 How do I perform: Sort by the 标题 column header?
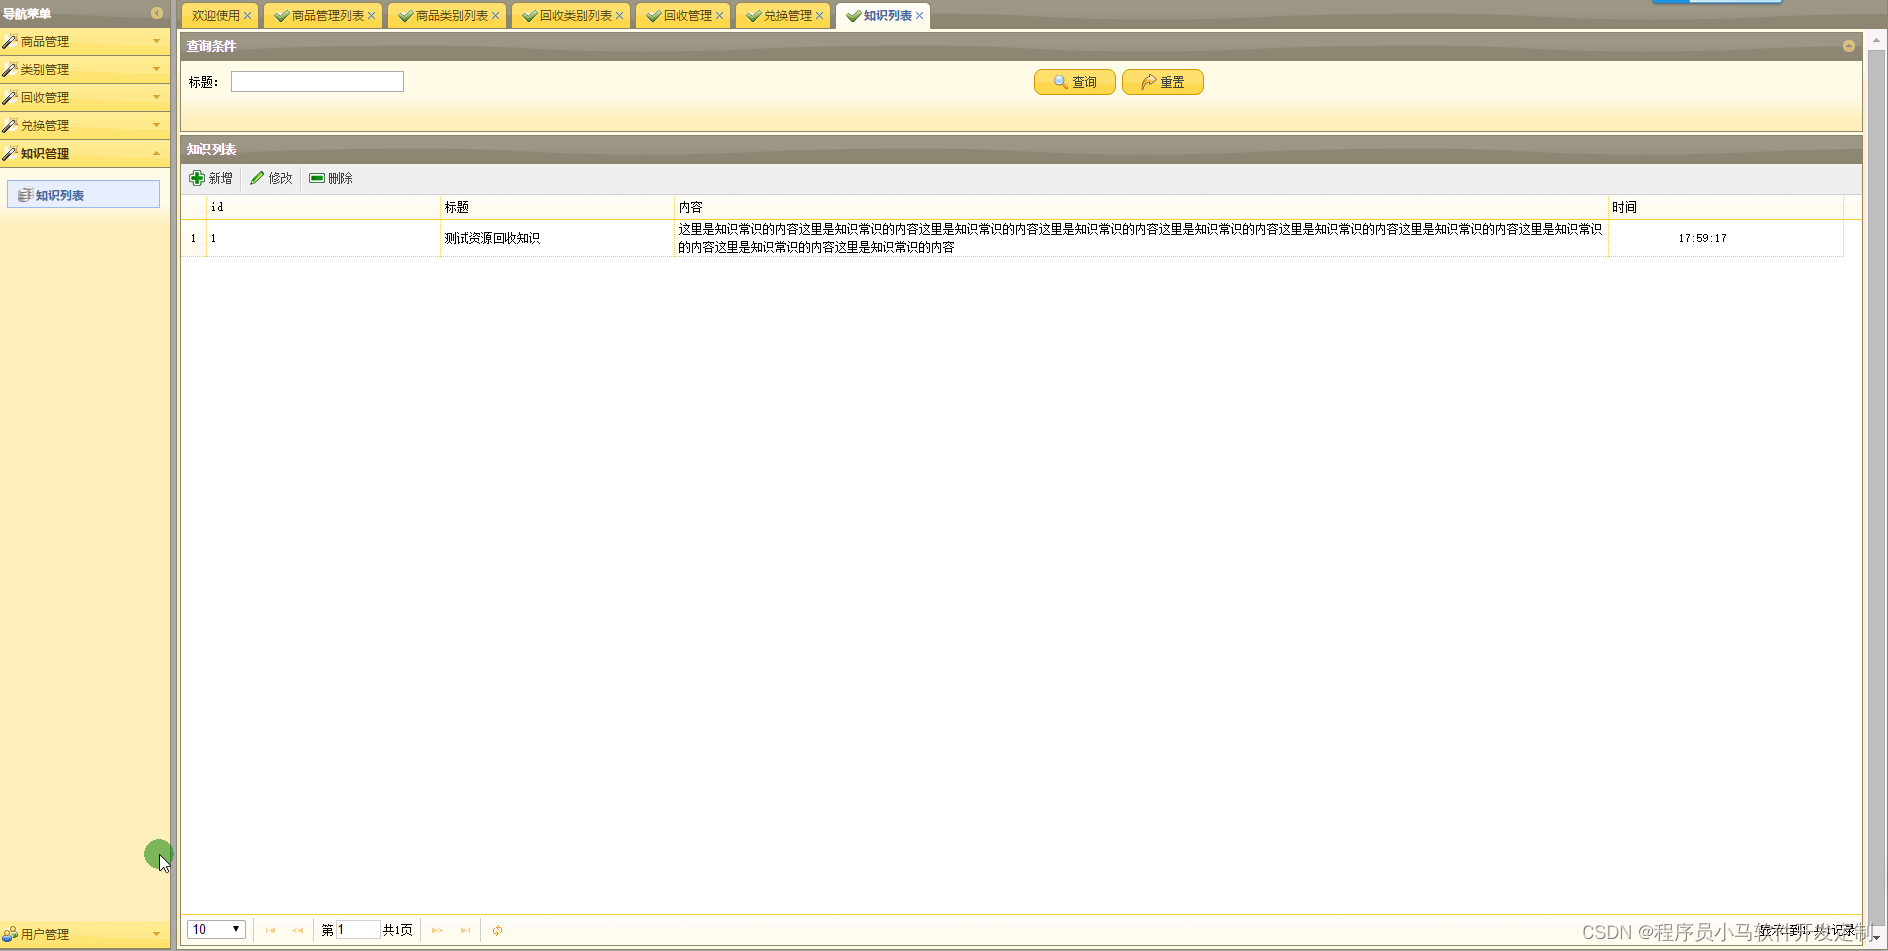[557, 207]
